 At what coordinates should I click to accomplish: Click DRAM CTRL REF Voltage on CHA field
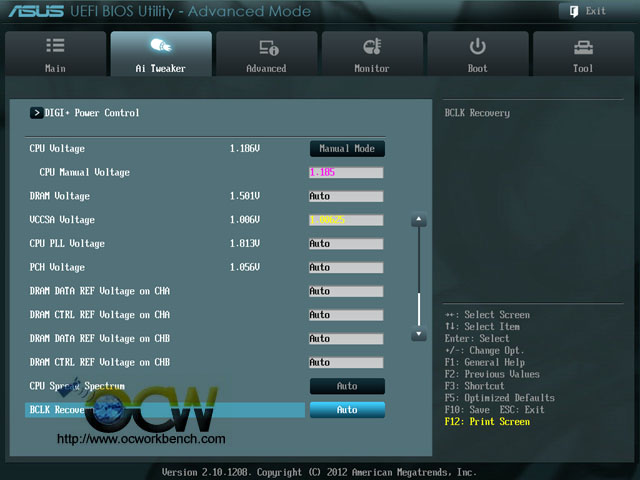coord(346,315)
